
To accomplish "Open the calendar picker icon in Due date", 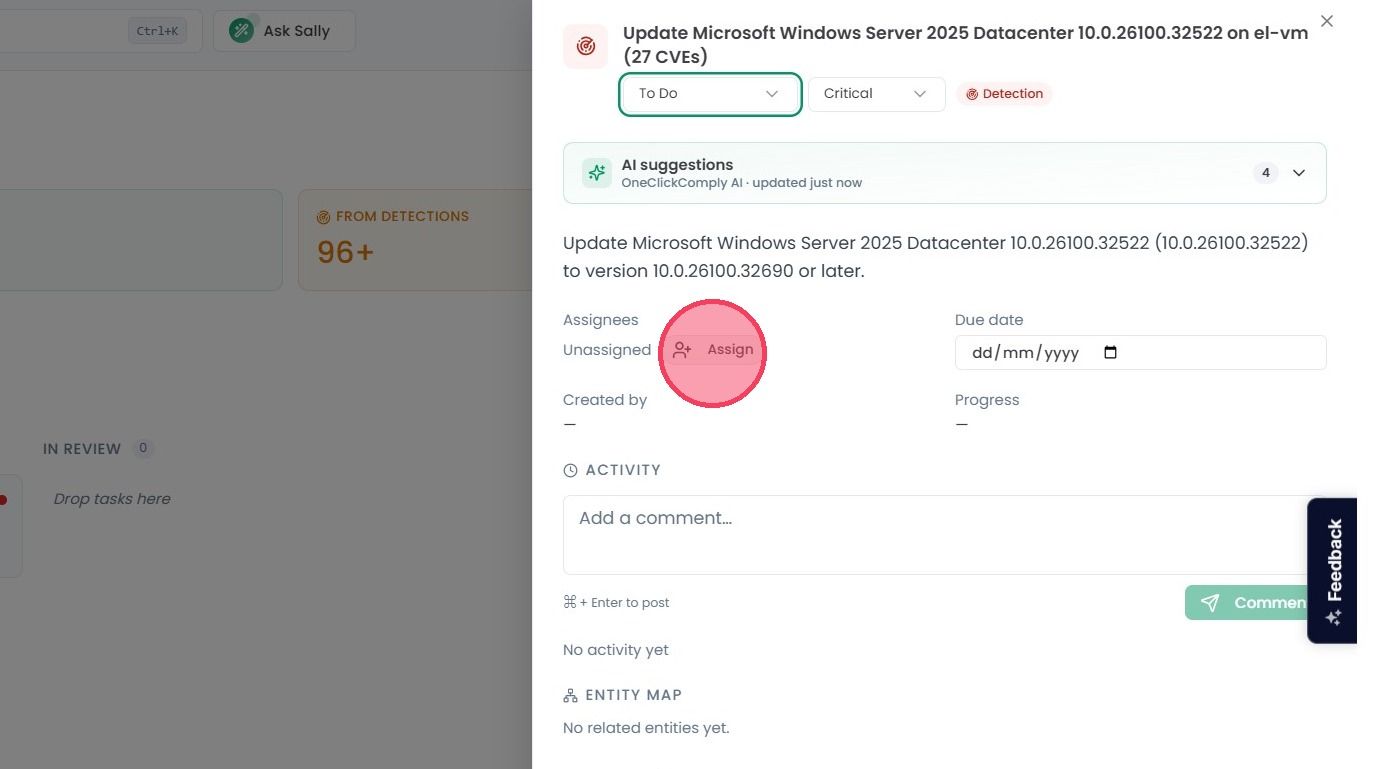I will pyautogui.click(x=1110, y=352).
